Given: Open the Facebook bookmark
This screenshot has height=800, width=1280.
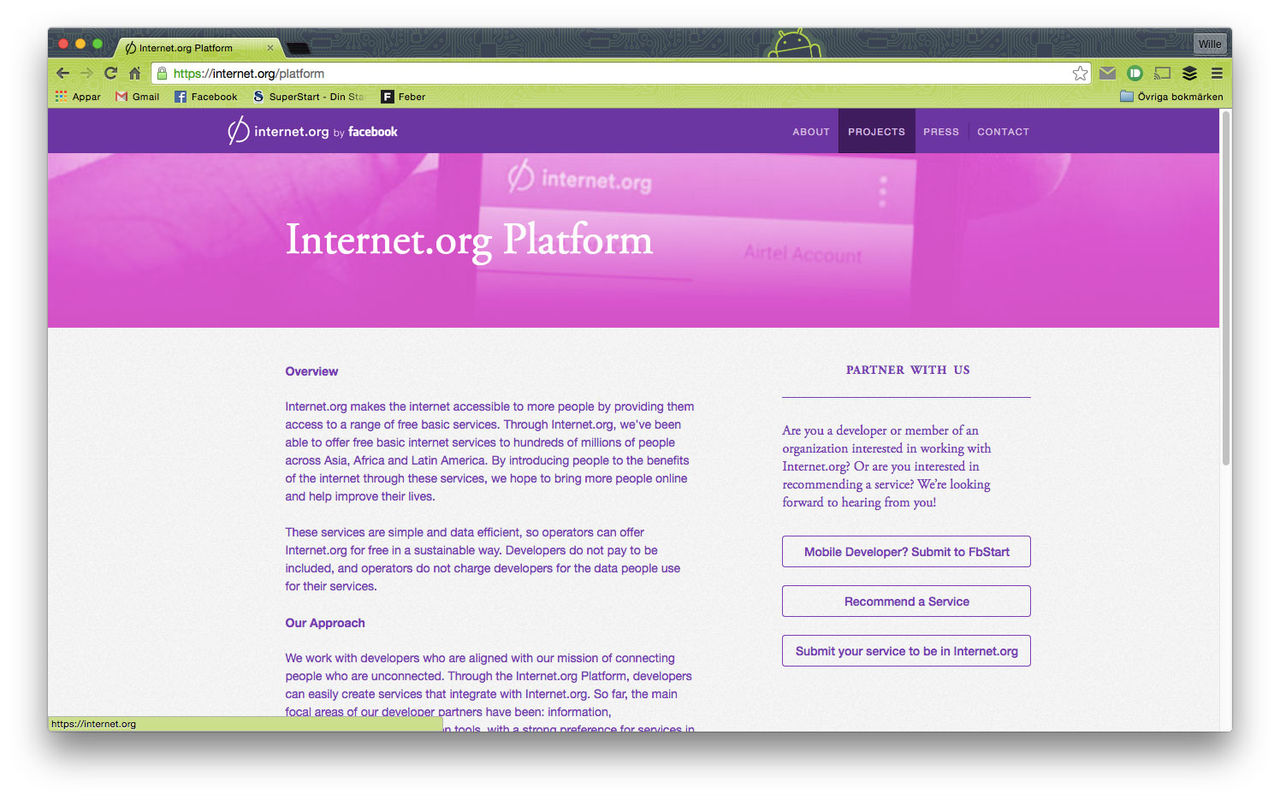Looking at the screenshot, I should point(206,97).
